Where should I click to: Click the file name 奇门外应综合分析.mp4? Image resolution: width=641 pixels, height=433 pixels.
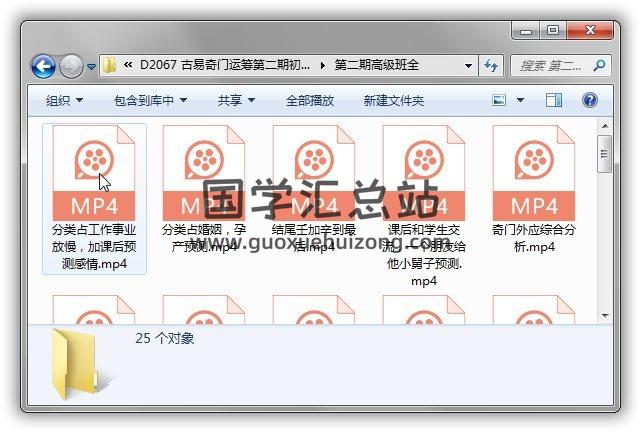click(534, 238)
